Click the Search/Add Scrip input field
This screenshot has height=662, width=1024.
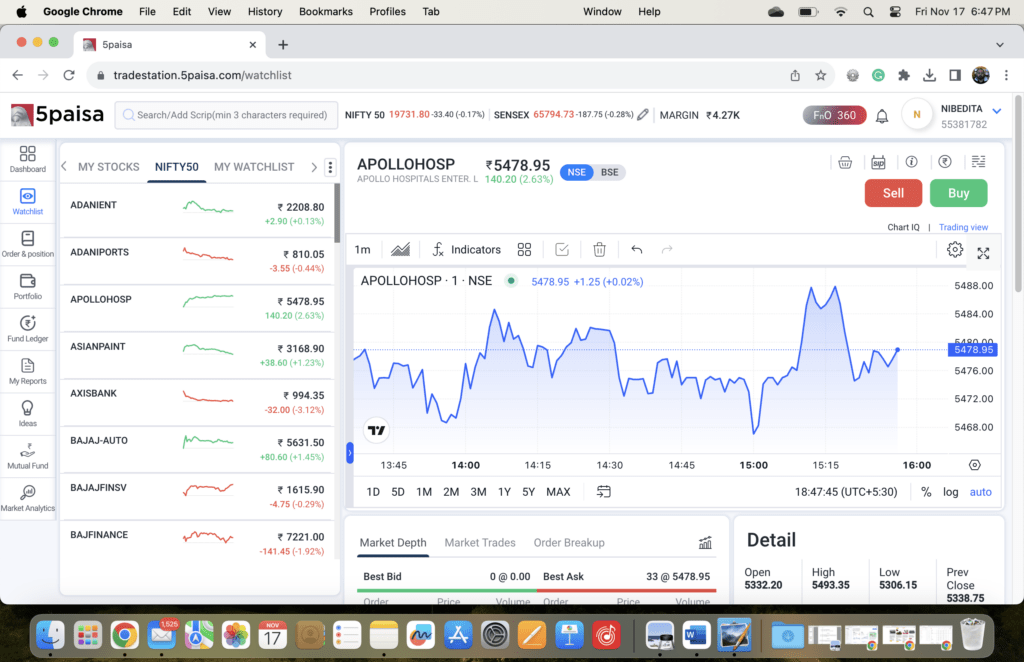click(226, 115)
